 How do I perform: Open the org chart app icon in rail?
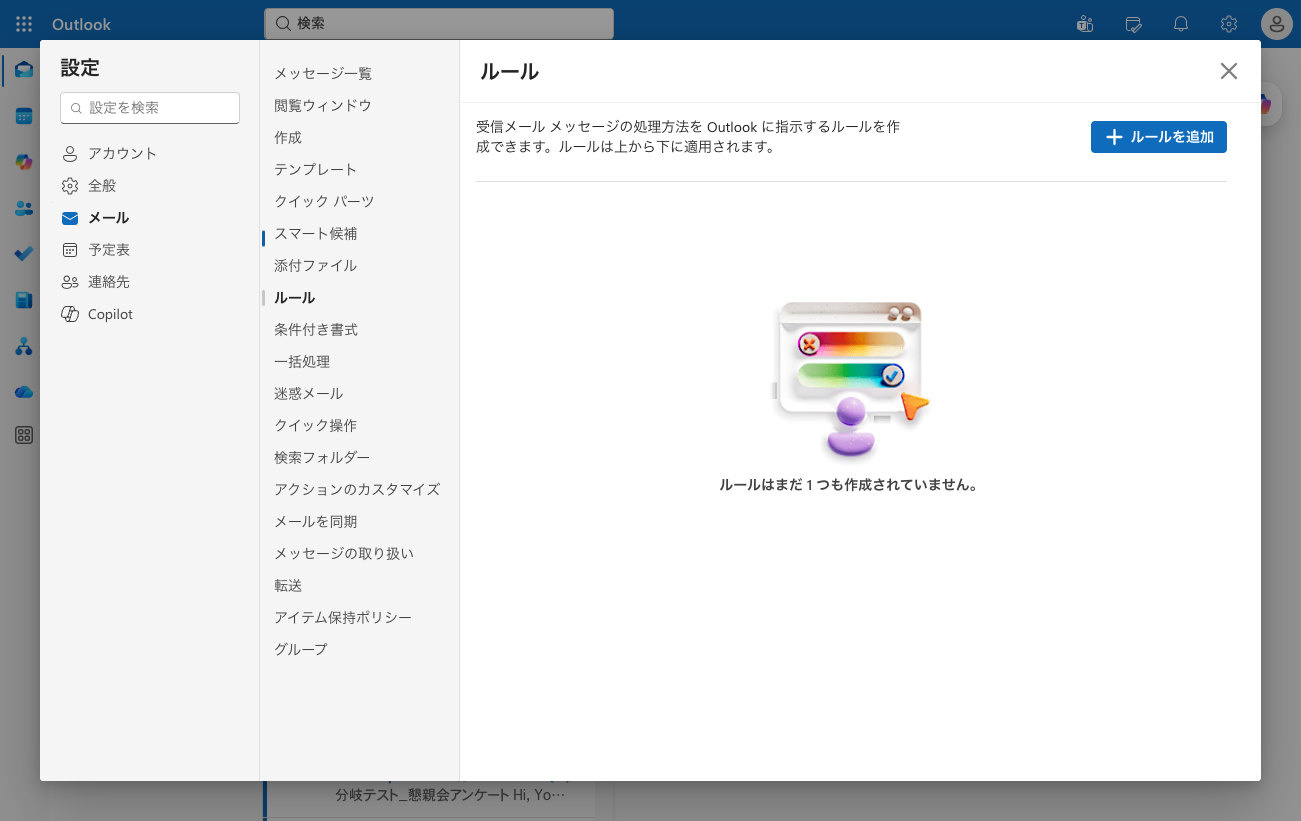tap(24, 346)
